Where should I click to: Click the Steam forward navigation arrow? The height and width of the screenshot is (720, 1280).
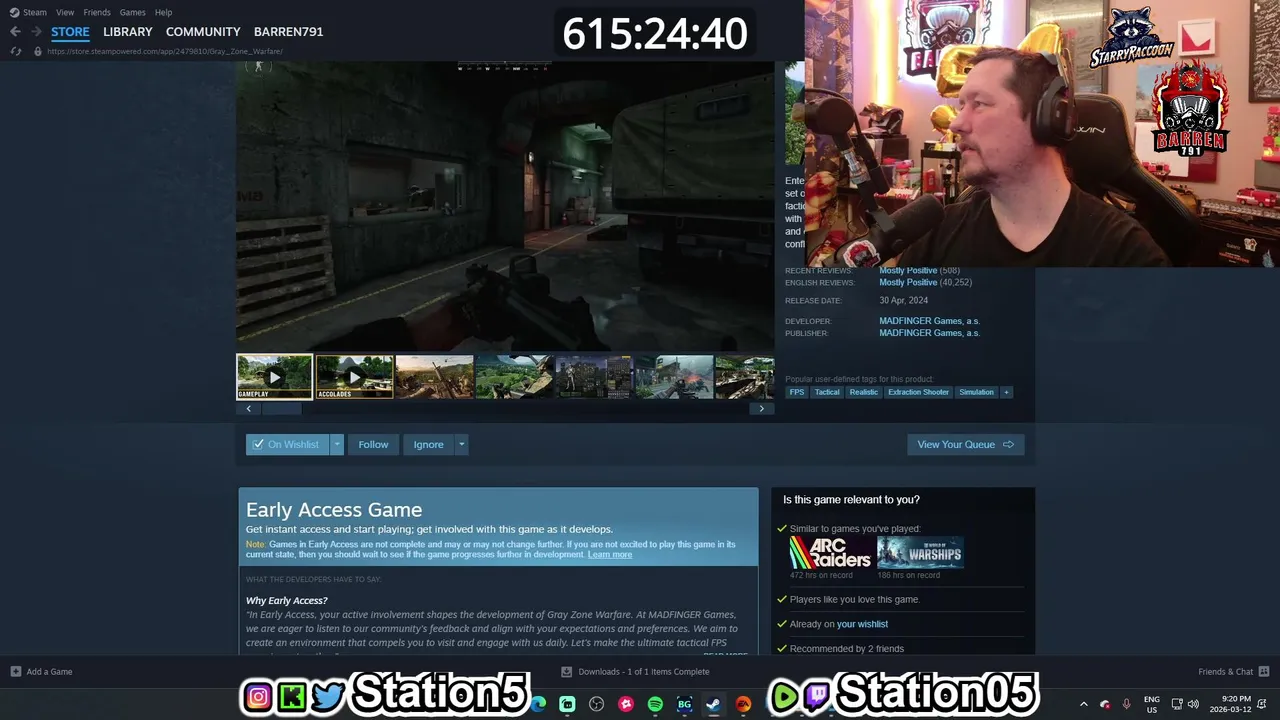click(35, 32)
